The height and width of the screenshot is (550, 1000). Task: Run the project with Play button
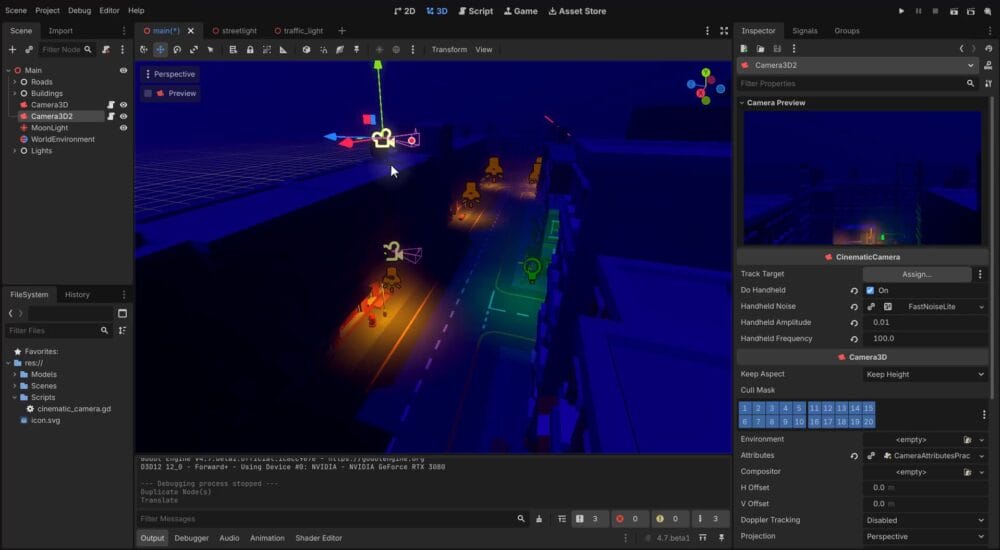tap(901, 11)
